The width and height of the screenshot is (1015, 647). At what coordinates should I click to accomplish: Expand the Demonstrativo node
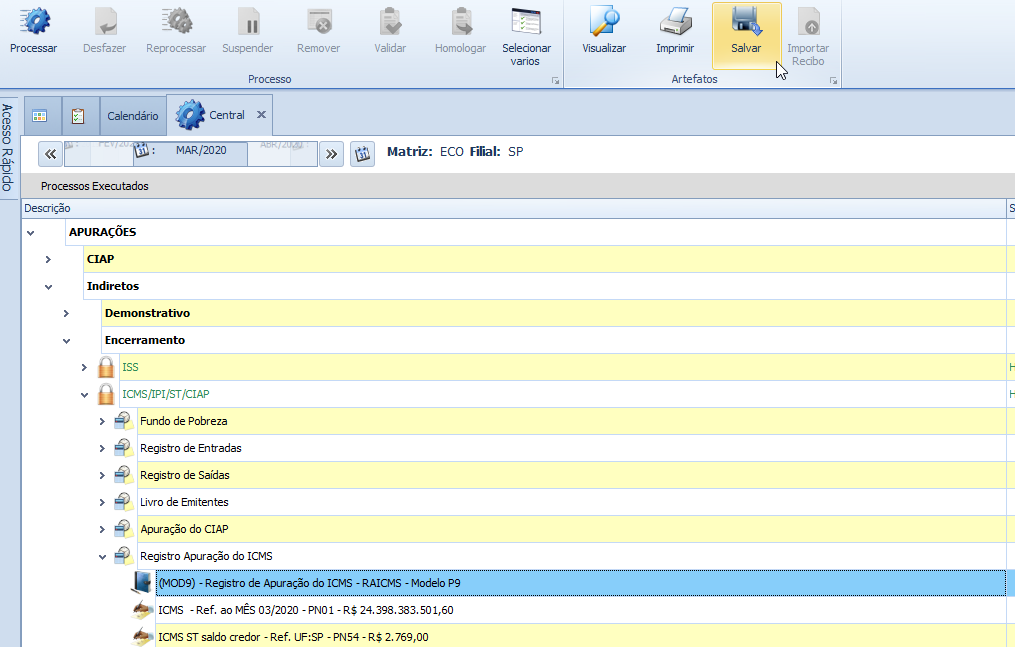point(66,313)
